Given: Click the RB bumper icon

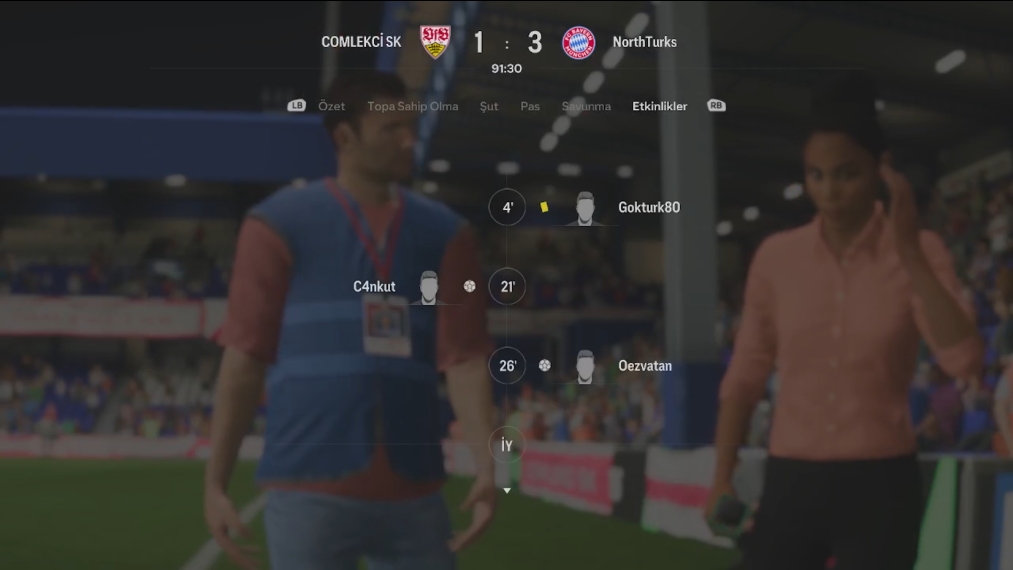Looking at the screenshot, I should point(716,105).
